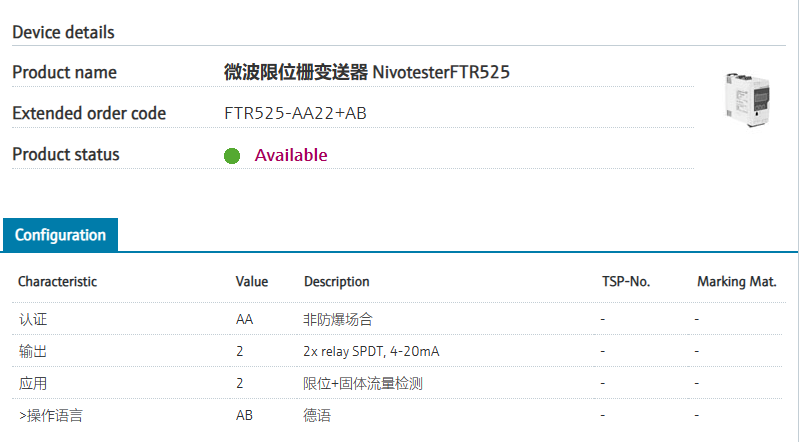Image resolution: width=799 pixels, height=442 pixels.
Task: Select the 应用 characteristic row
Action: pos(33,383)
